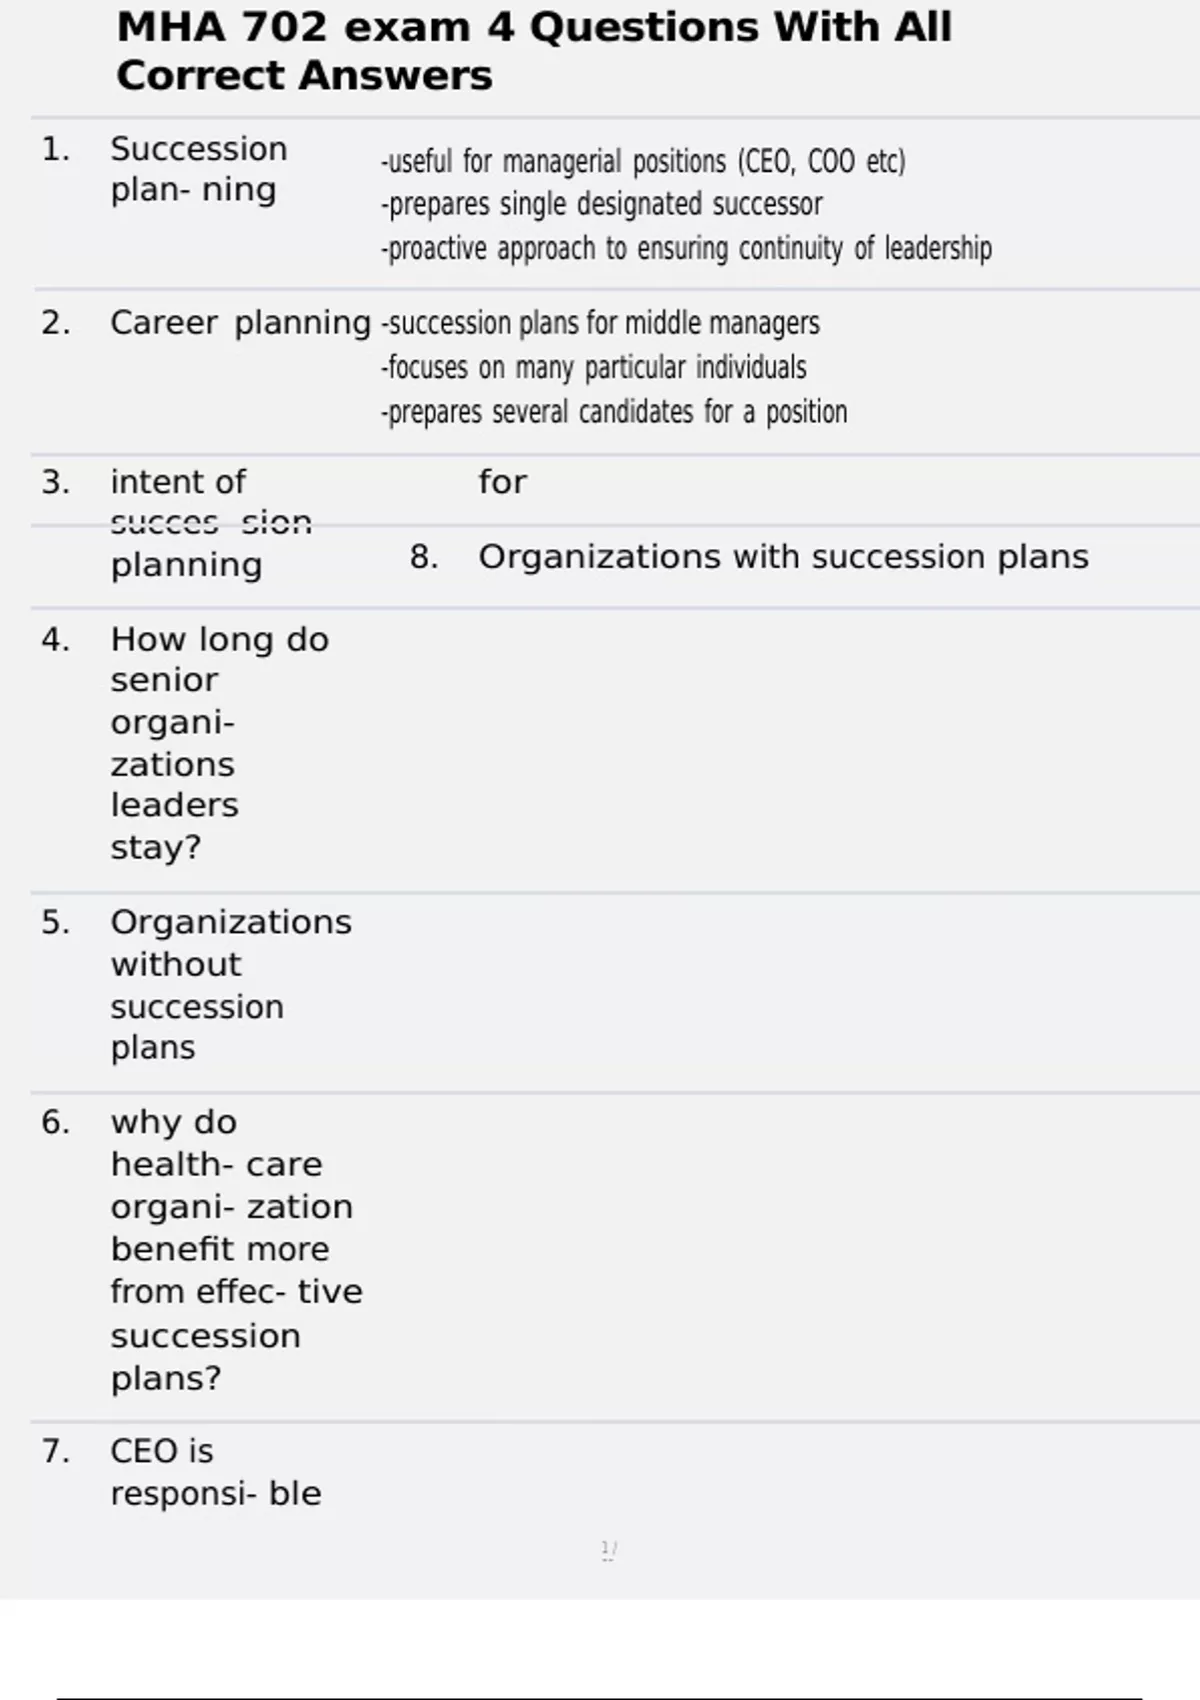Click the number 1 list marker
1200x1700 pixels.
[55, 150]
